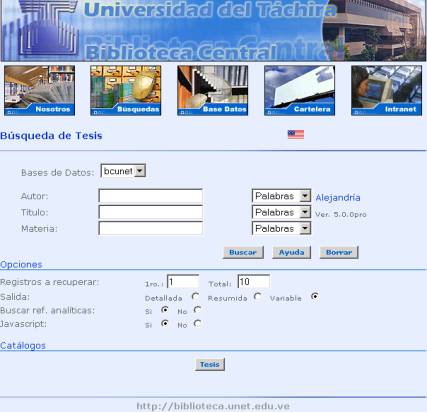This screenshot has height=412, width=427.
Task: Open the Palabras dropdown next to Autor
Action: point(281,196)
